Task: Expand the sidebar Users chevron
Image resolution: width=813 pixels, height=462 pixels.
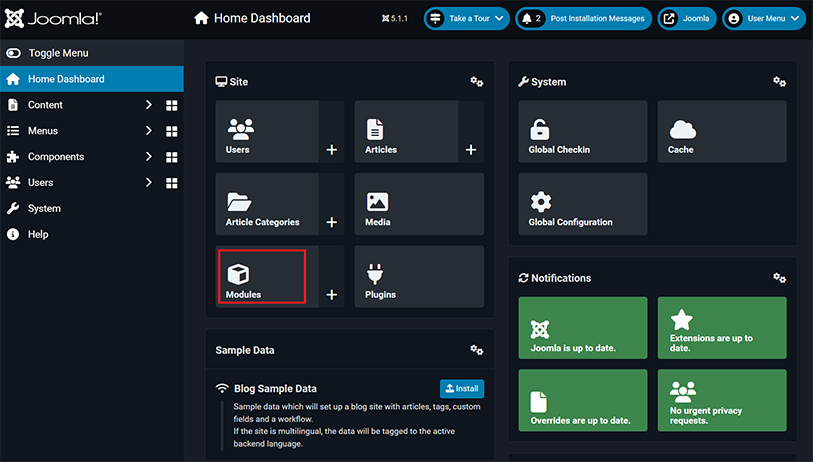Action: pyautogui.click(x=149, y=183)
